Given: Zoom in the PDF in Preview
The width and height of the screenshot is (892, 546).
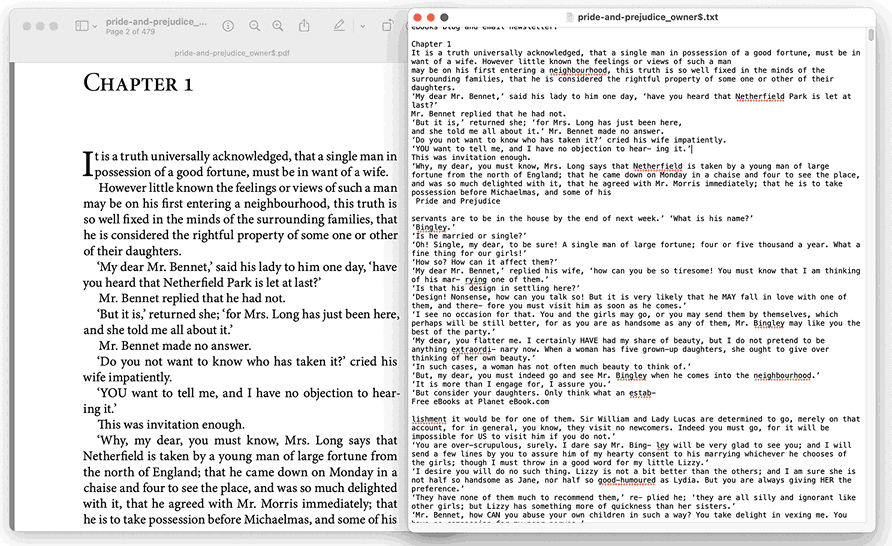Looking at the screenshot, I should tap(278, 26).
